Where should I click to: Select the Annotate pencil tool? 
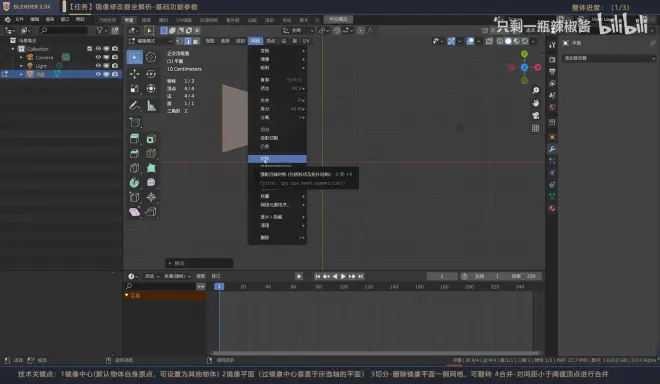[134, 106]
